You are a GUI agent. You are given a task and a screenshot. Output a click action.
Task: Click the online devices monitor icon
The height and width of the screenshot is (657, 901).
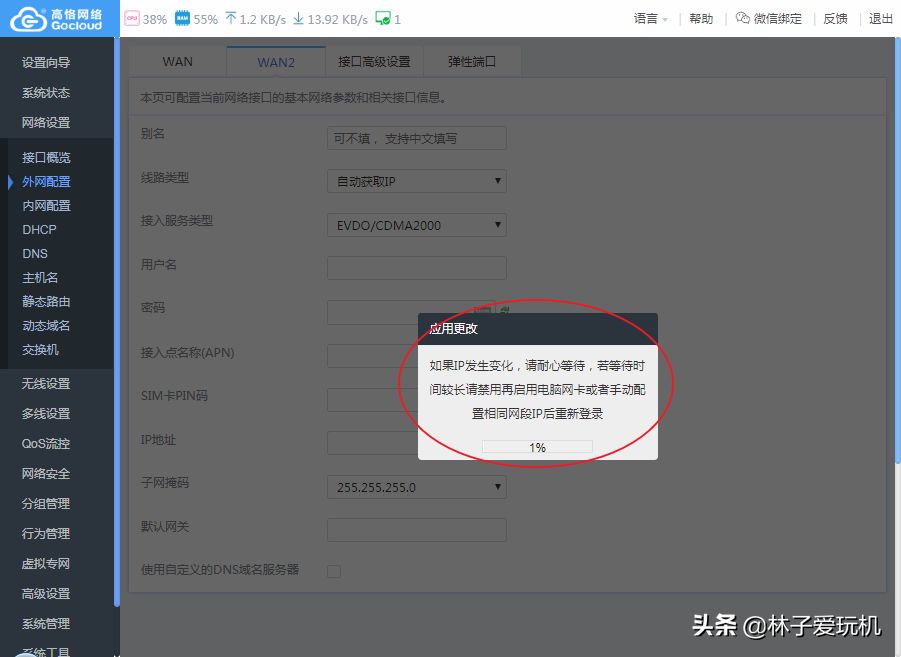point(383,18)
